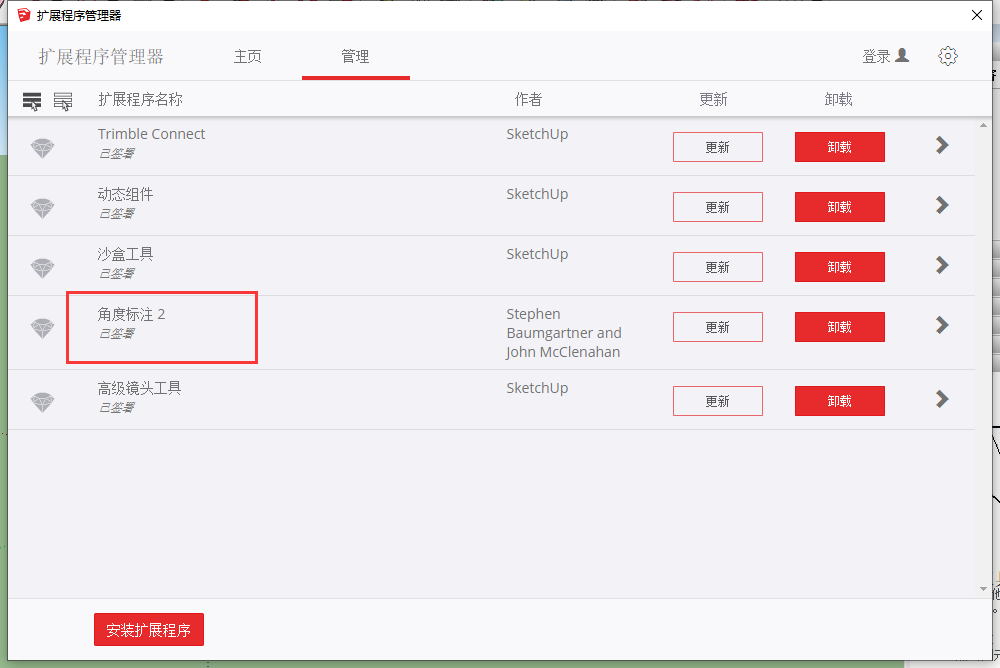
Task: Close the 扩展程序管理器 window
Action: 976,15
